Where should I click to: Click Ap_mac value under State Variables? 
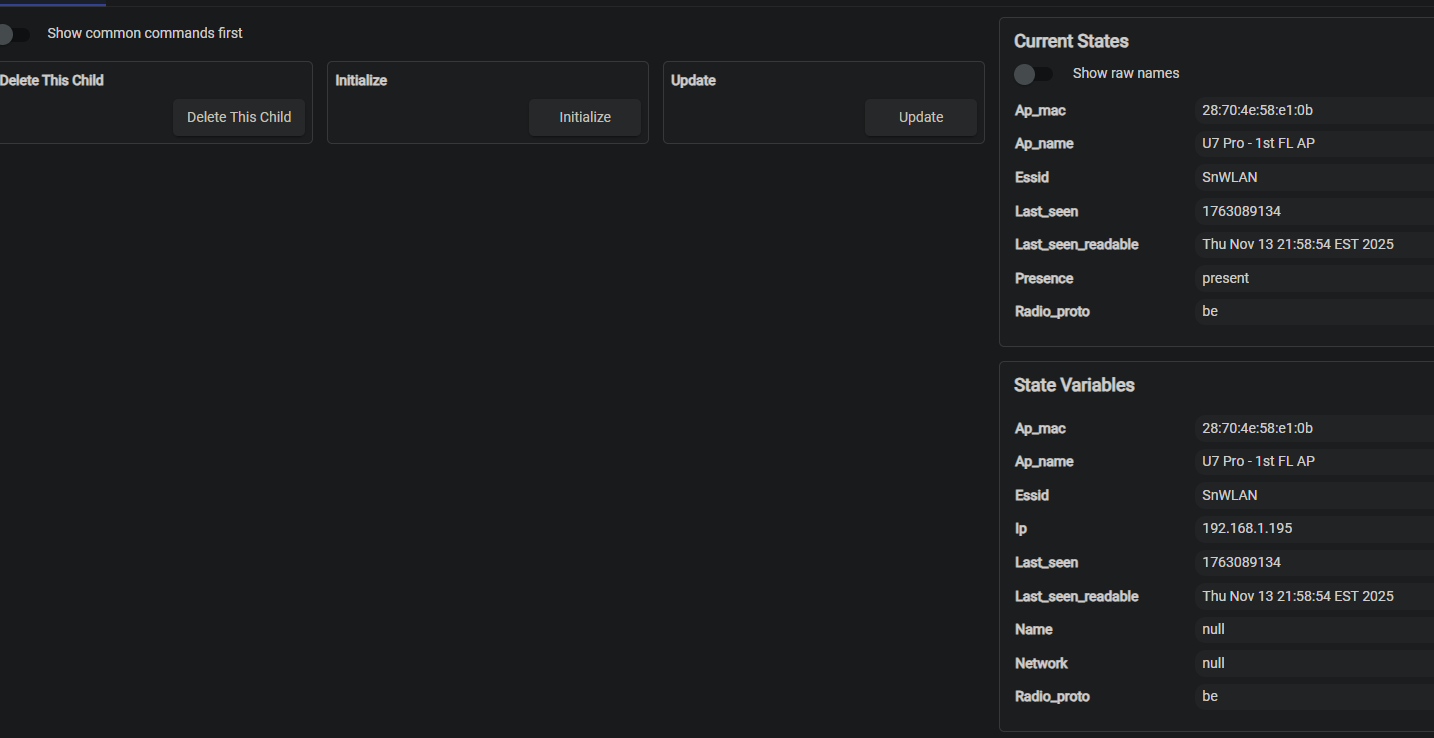[1257, 428]
